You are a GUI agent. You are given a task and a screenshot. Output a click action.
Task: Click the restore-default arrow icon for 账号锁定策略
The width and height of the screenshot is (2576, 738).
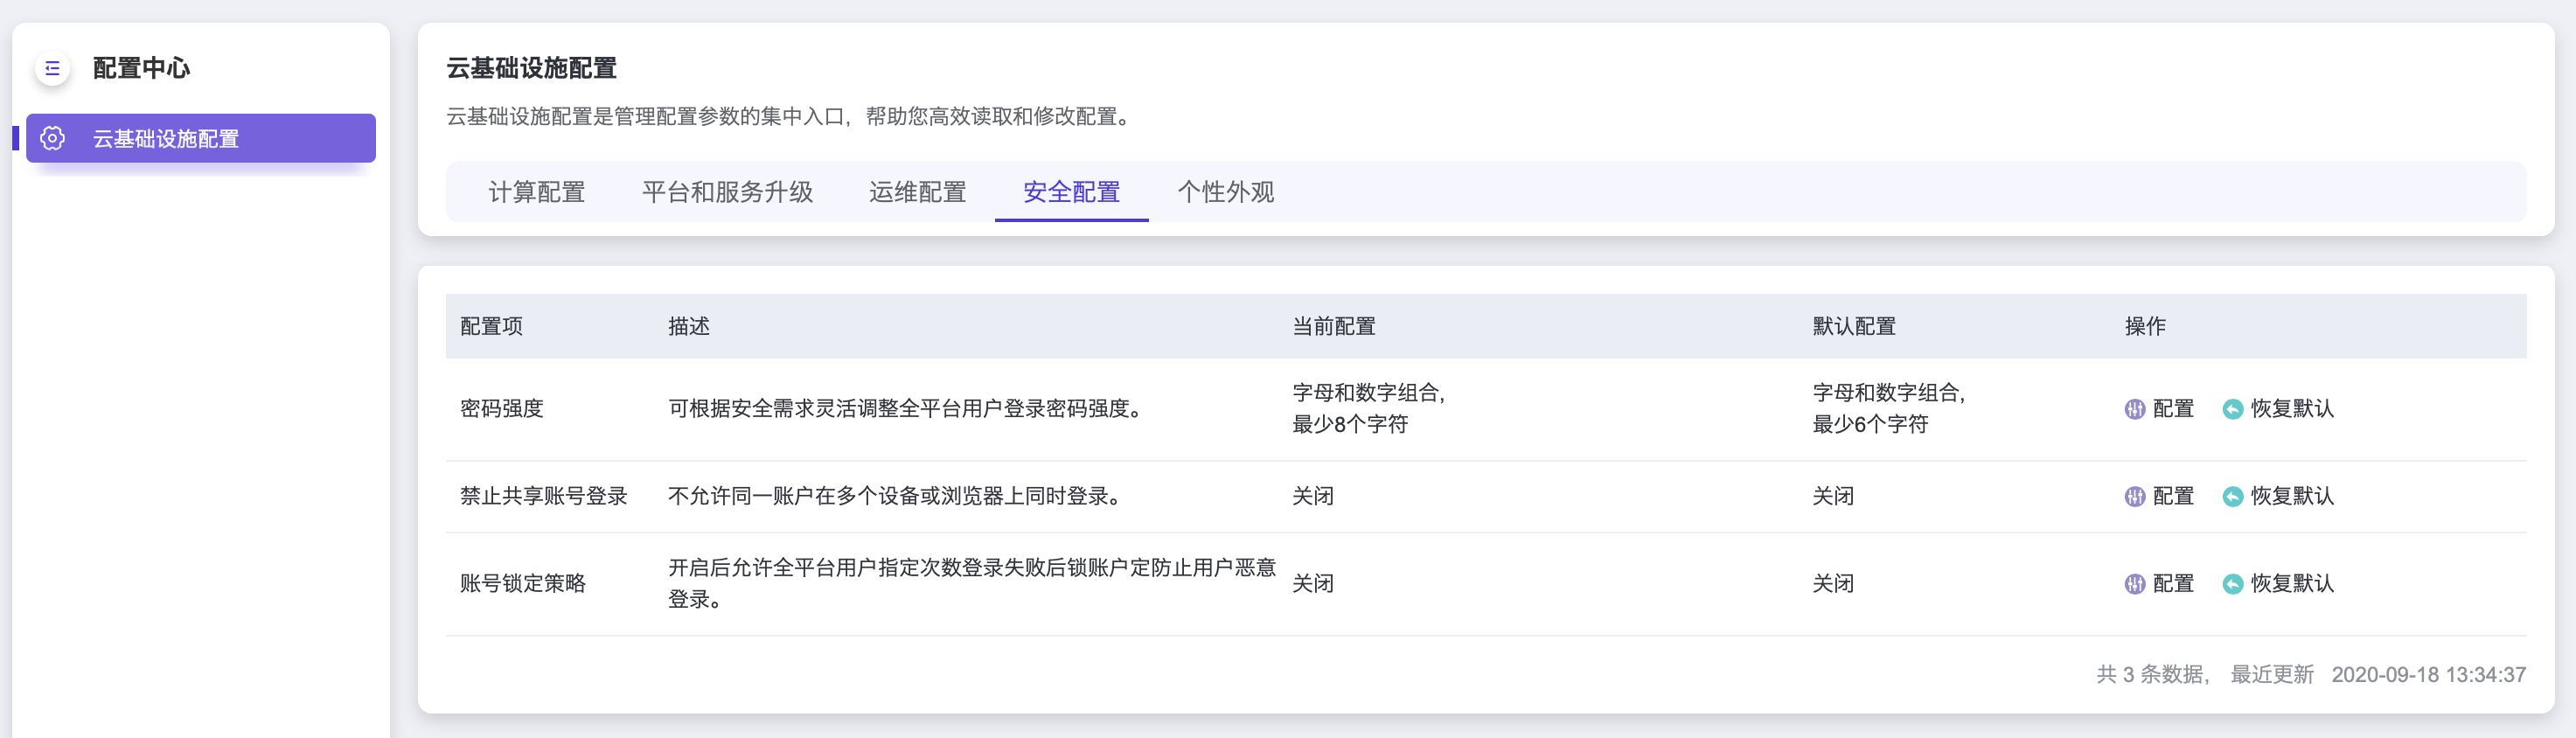click(x=2232, y=584)
